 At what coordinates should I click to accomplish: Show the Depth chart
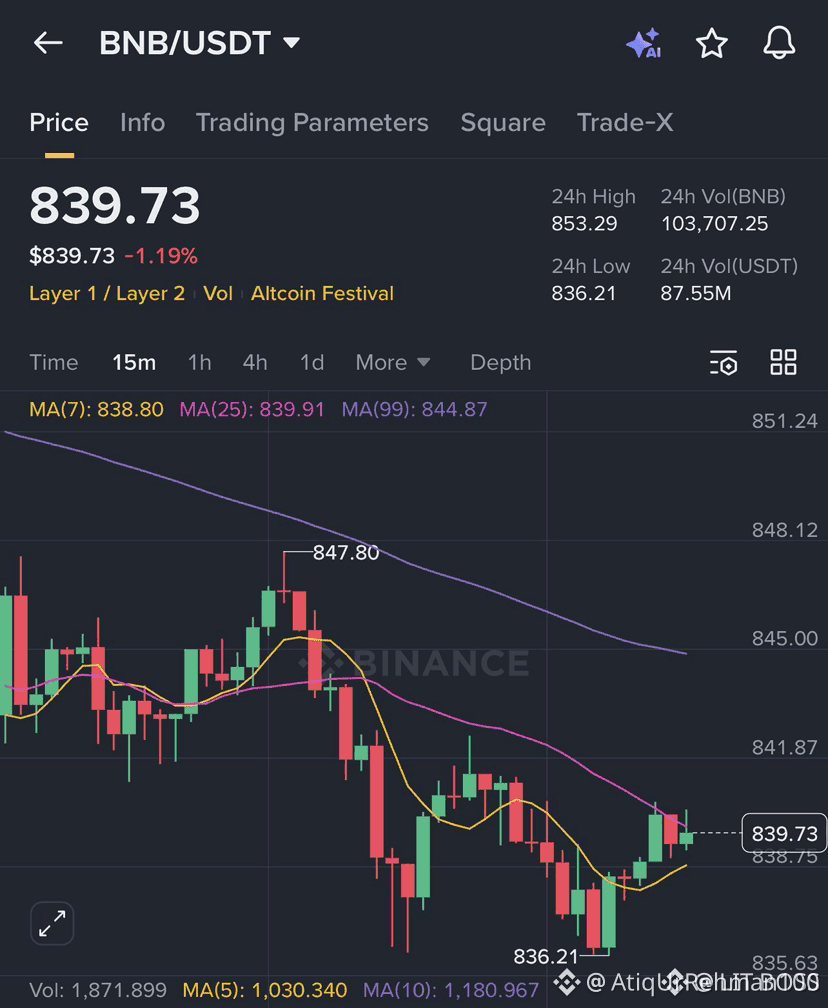(x=501, y=363)
